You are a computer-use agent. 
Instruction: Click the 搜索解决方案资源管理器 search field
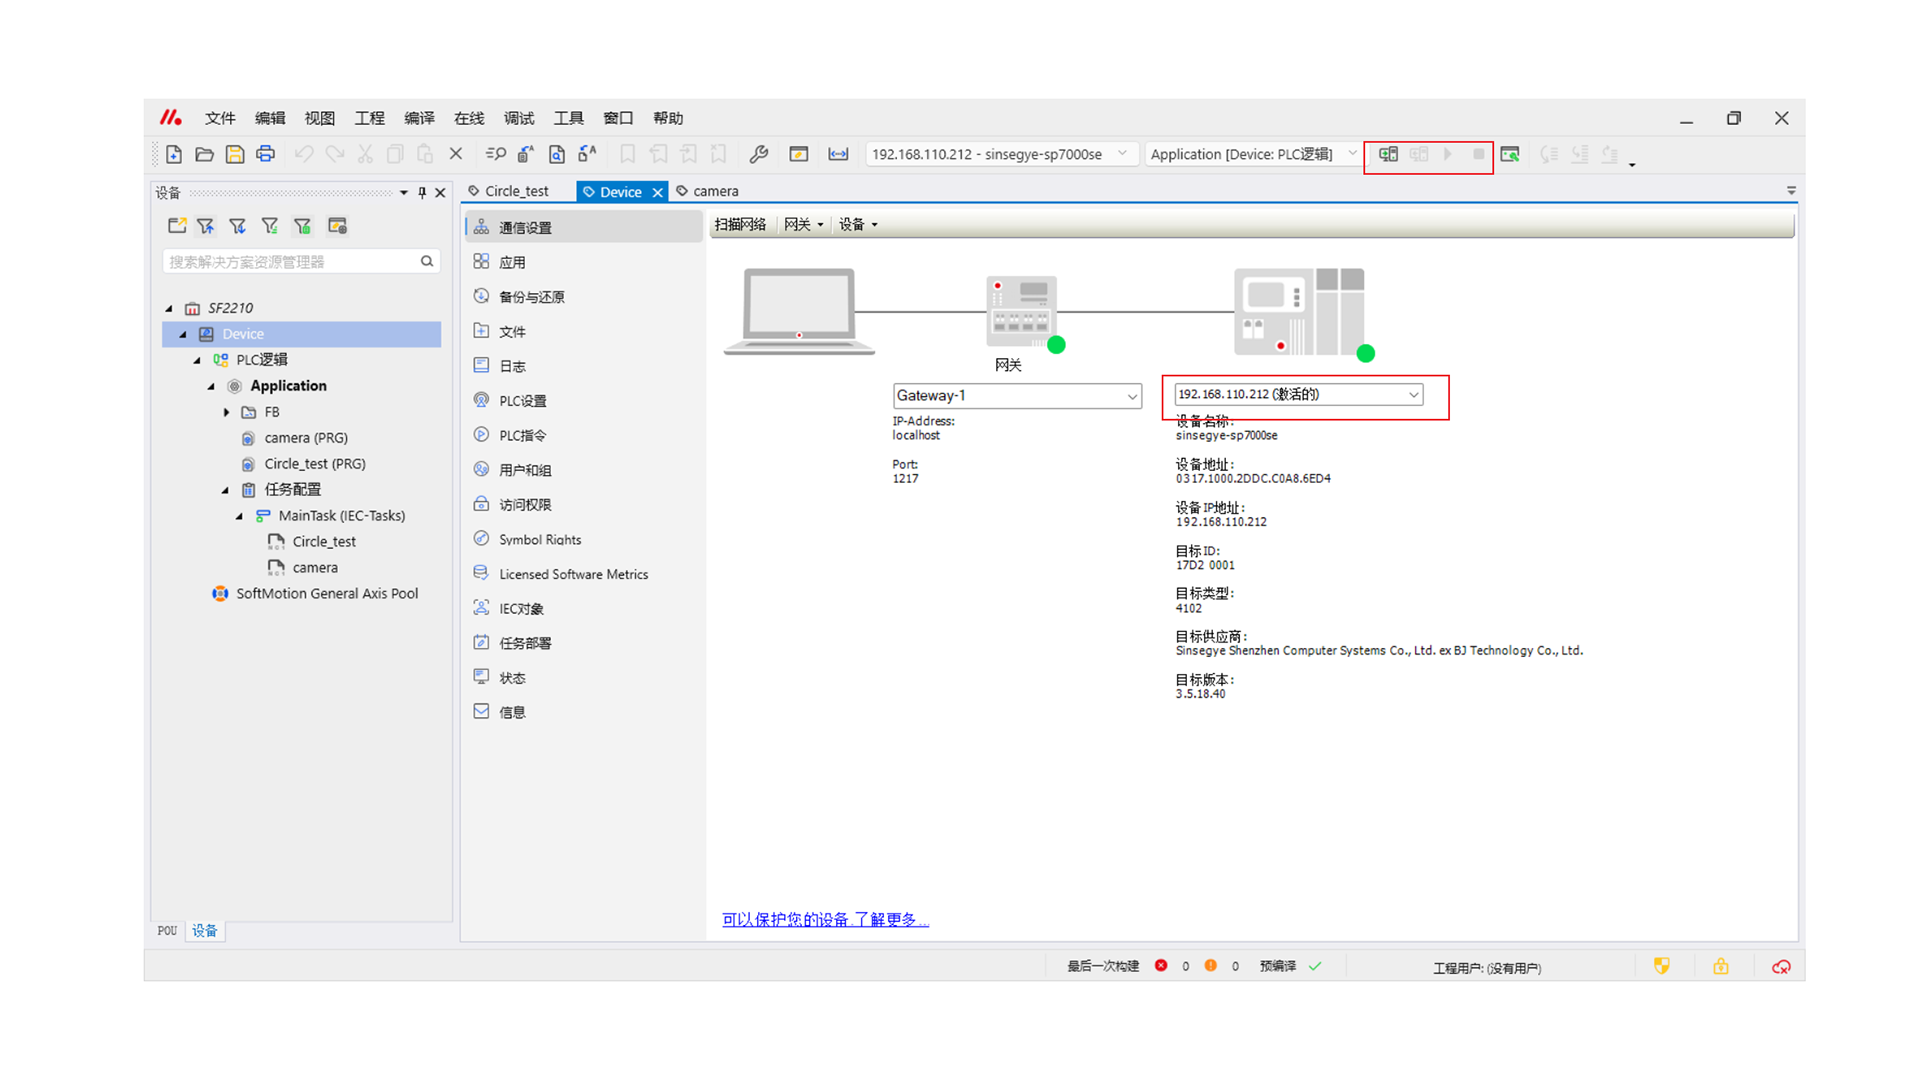tap(290, 262)
